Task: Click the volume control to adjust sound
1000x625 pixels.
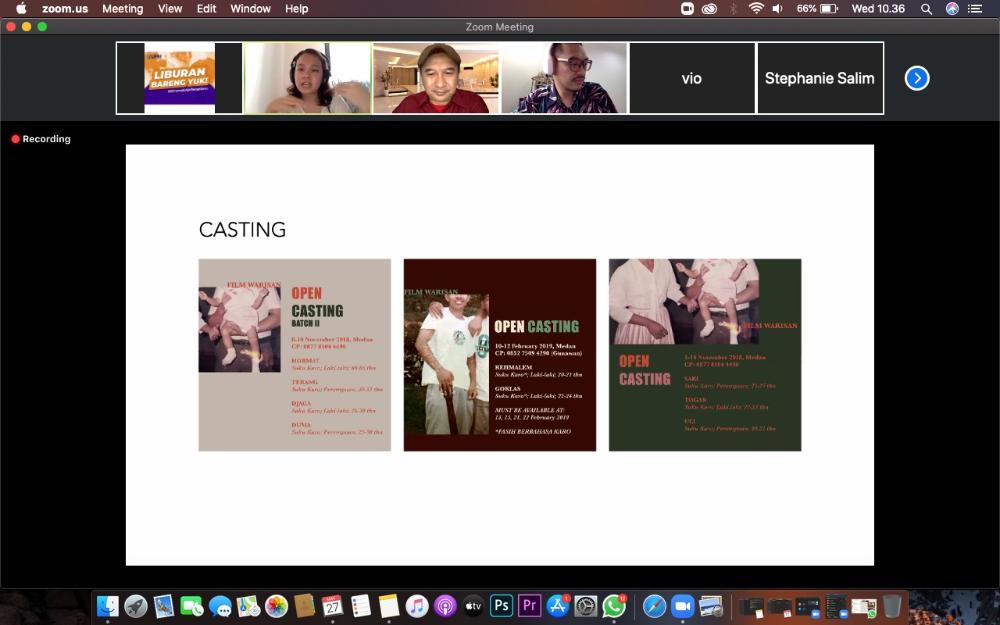Action: point(776,8)
